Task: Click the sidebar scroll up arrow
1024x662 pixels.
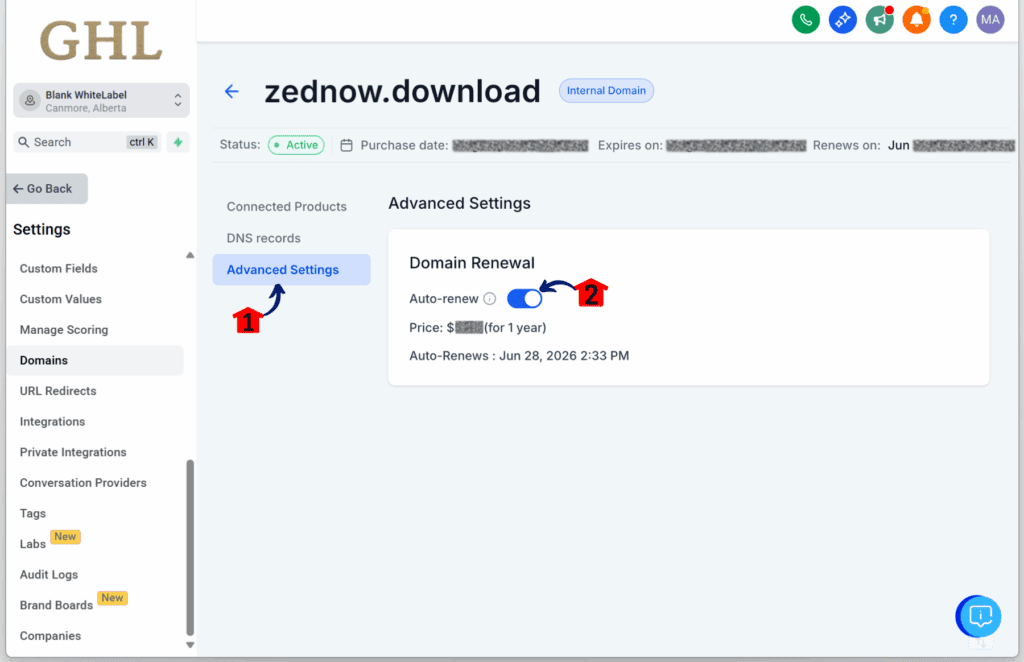Action: pos(190,255)
